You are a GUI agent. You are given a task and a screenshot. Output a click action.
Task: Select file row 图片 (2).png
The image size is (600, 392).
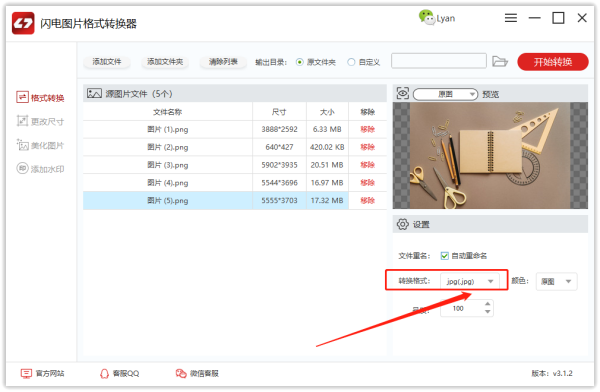click(235, 147)
